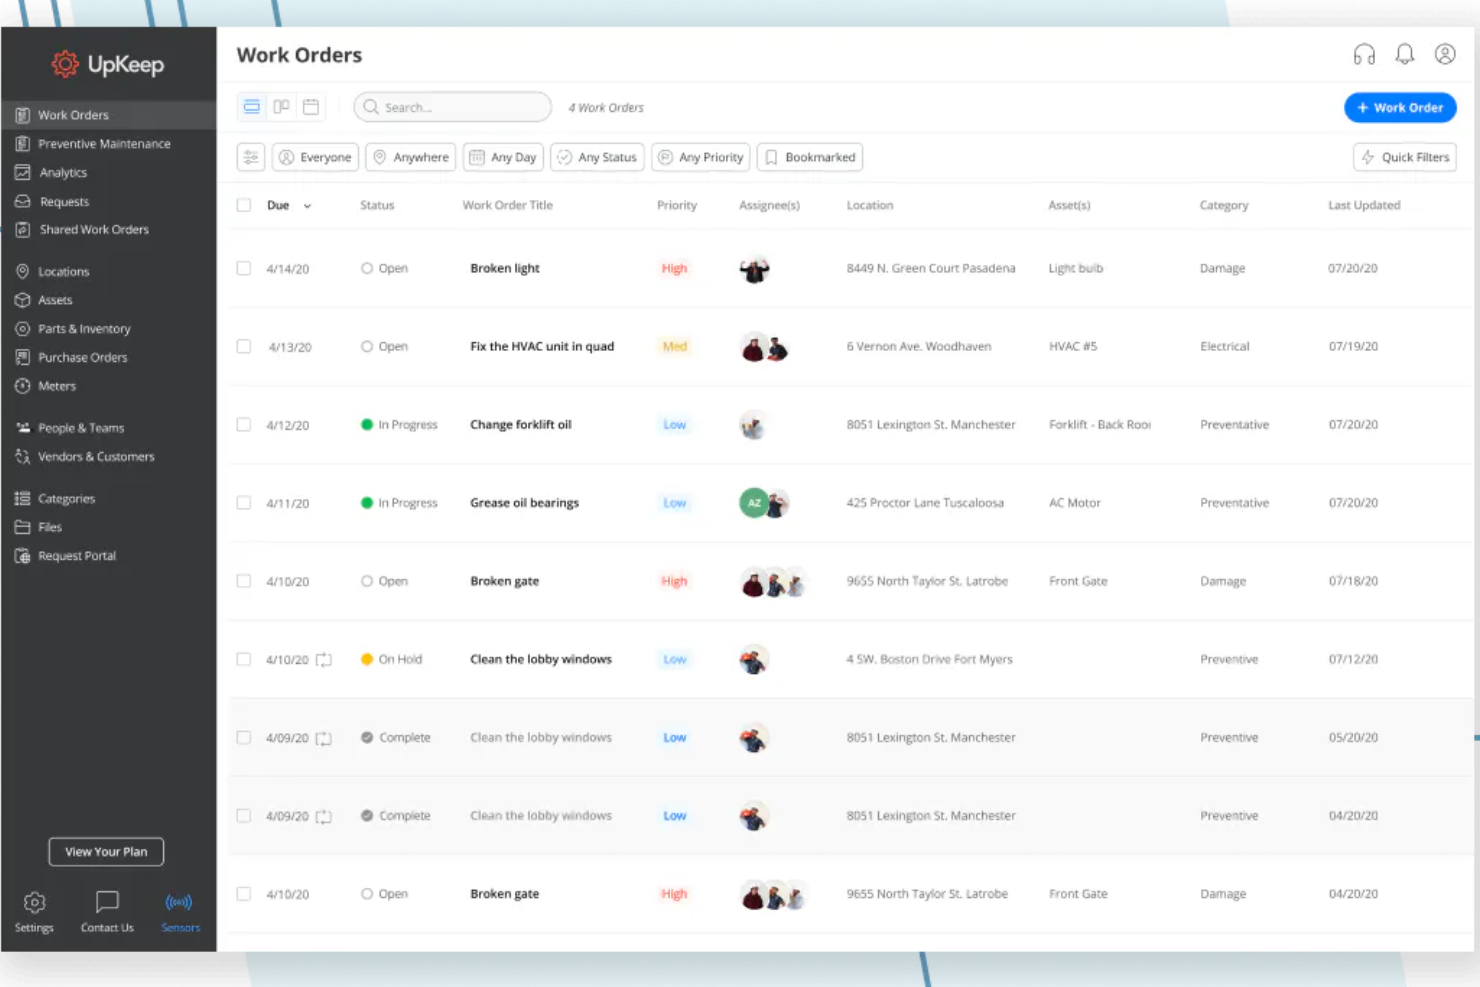Open the filter settings icon beside Everyone
The width and height of the screenshot is (1480, 987).
[251, 157]
